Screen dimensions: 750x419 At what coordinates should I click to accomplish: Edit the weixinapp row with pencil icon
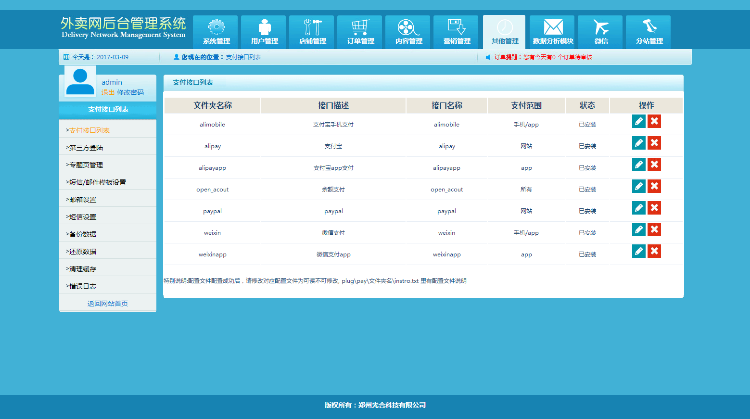tap(639, 251)
